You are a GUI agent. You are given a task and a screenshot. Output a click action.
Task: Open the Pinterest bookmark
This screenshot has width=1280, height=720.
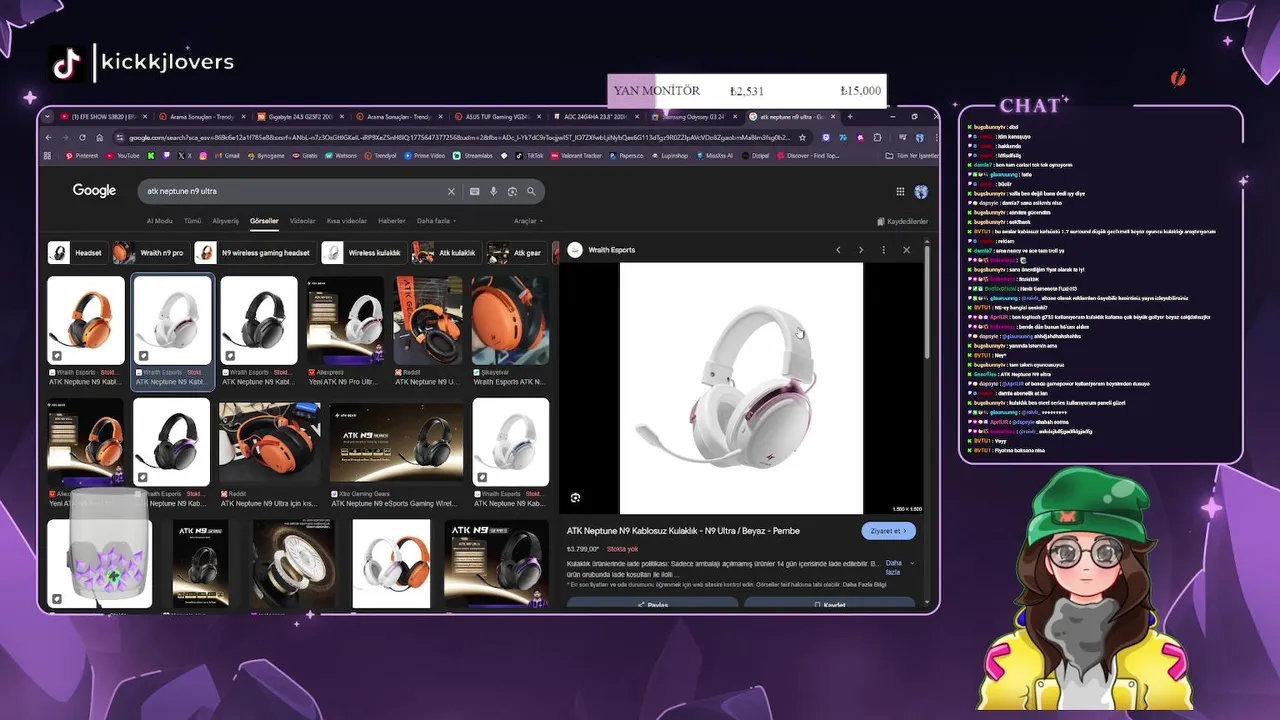82,156
